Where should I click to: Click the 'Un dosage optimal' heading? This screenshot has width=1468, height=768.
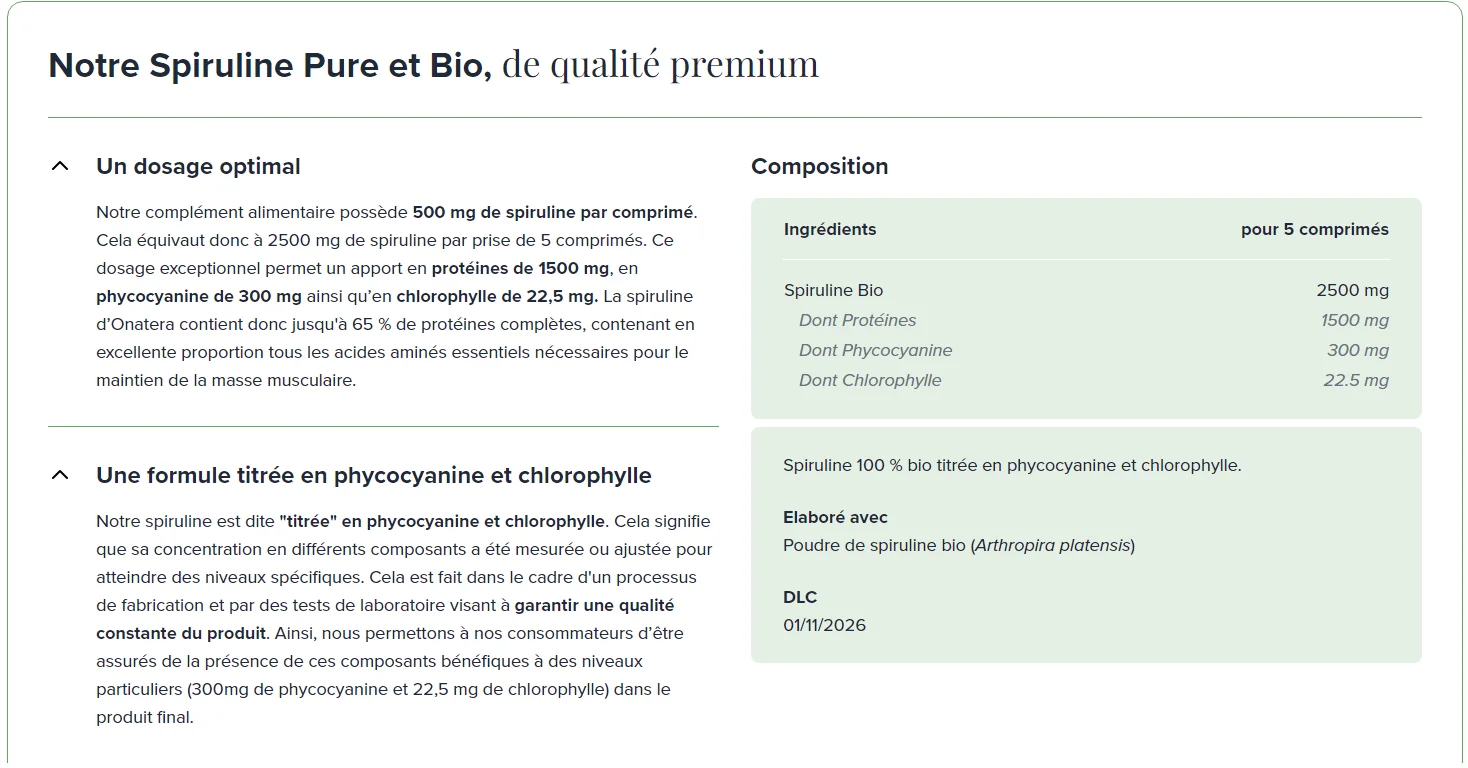pyautogui.click(x=197, y=166)
